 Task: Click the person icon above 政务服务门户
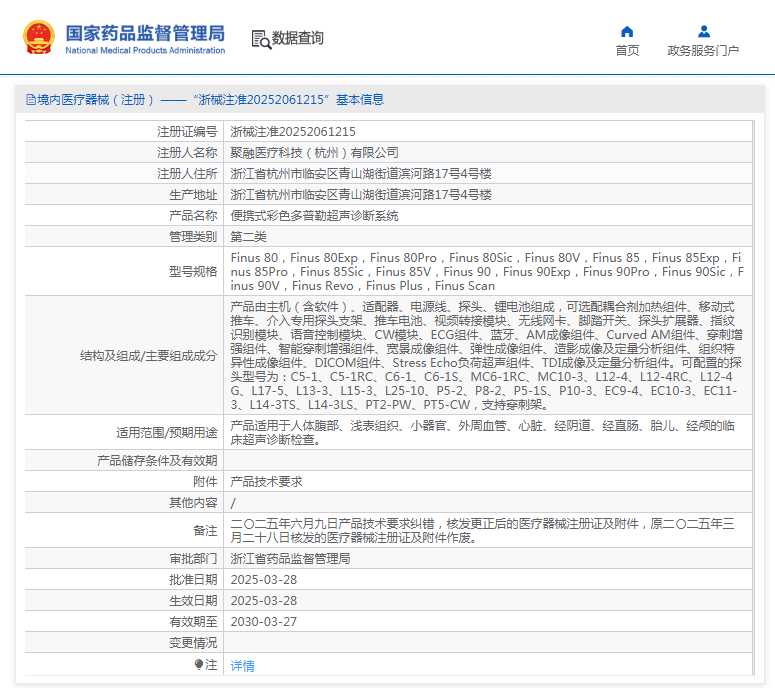(x=703, y=31)
